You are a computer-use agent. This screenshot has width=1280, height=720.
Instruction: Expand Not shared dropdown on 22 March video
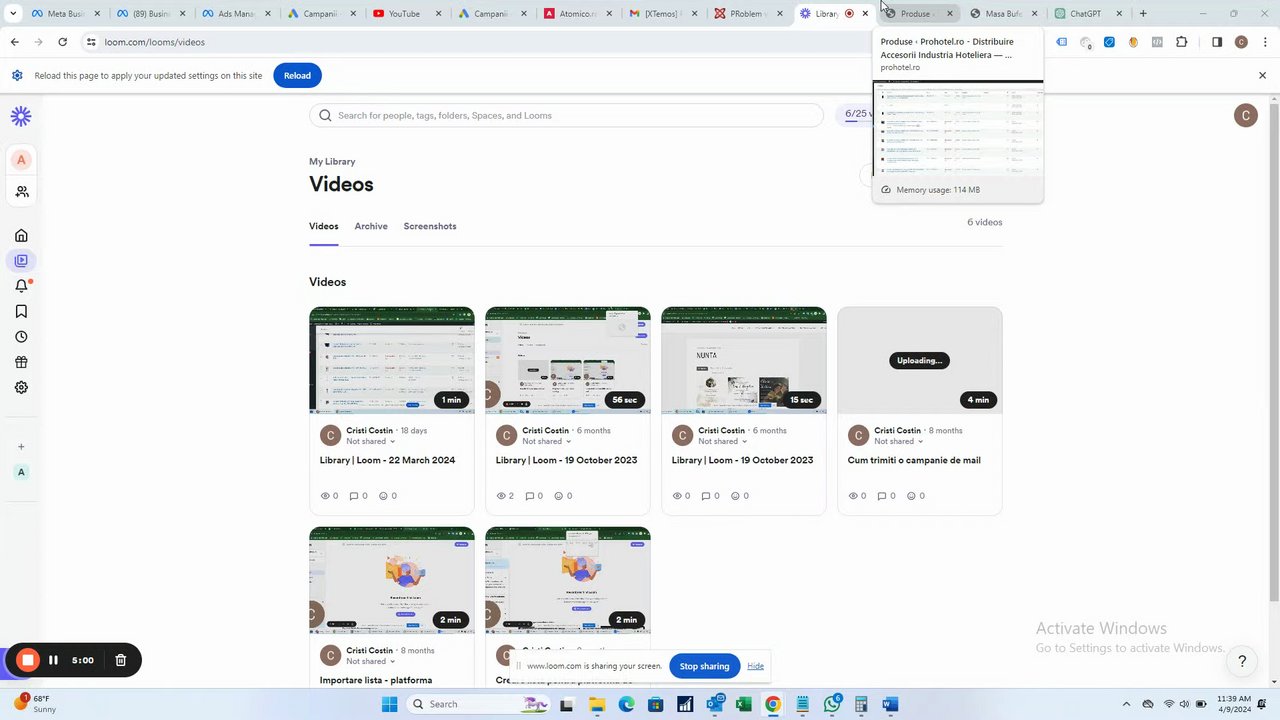pos(370,441)
